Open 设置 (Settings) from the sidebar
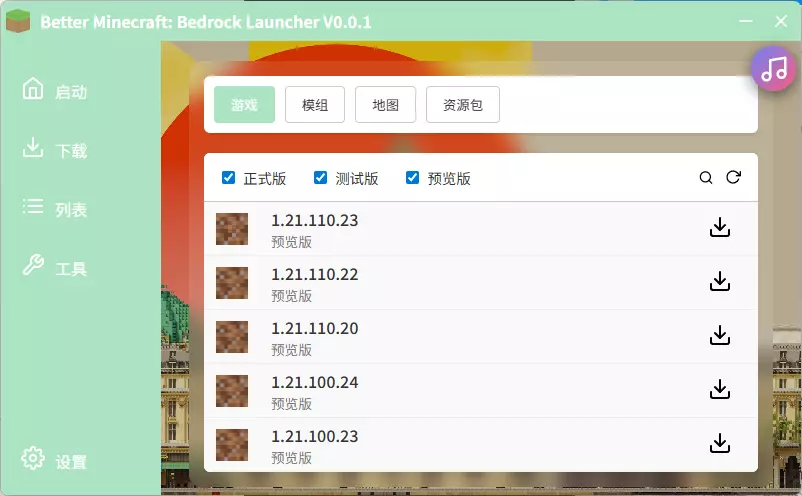This screenshot has width=802, height=496. click(x=55, y=460)
